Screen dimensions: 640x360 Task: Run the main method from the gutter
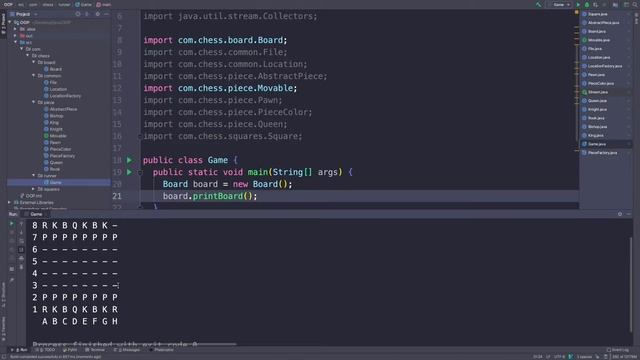[x=129, y=172]
